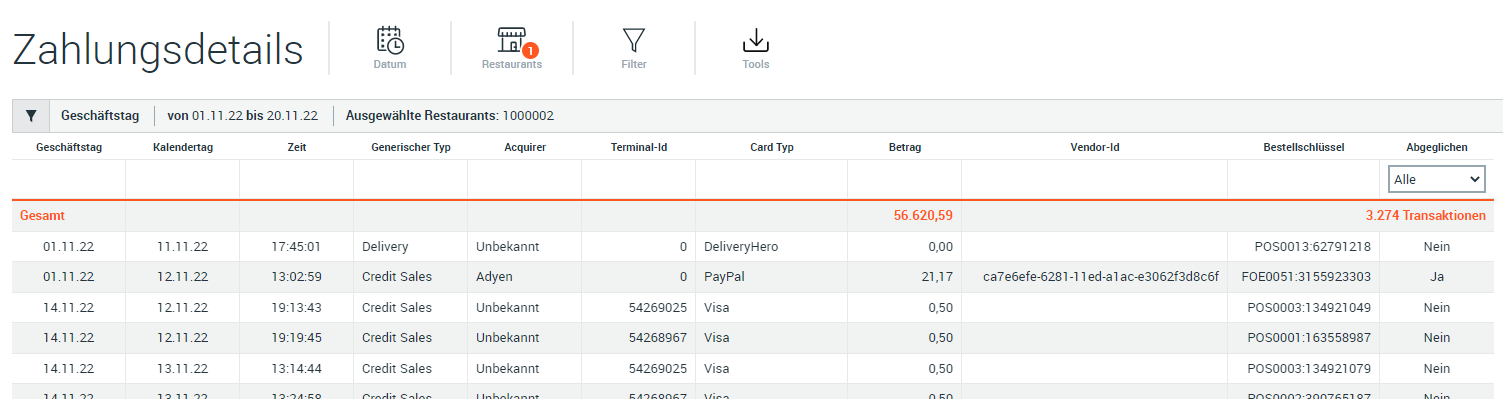Screen dimensions: 1503x399
Task: Click the Vendor-Id column filter field
Action: point(1095,180)
